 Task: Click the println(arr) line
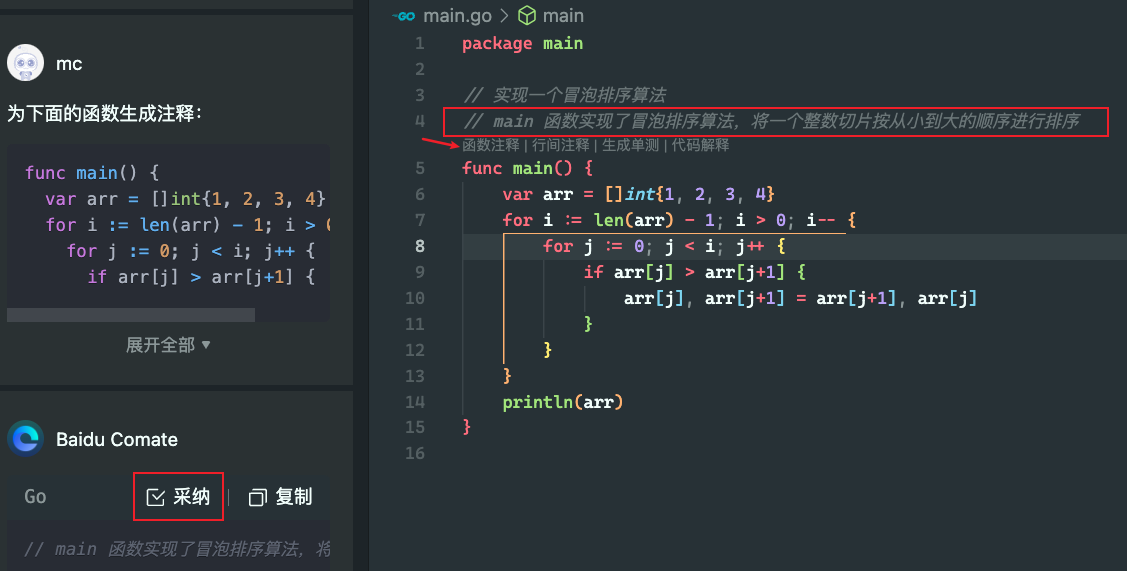(x=563, y=402)
